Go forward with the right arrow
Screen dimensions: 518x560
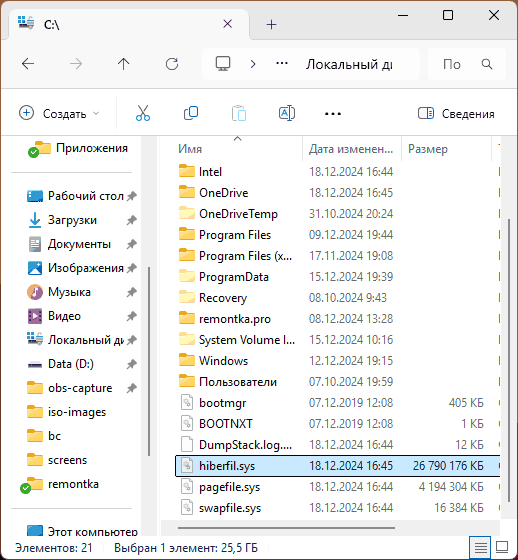[76, 64]
